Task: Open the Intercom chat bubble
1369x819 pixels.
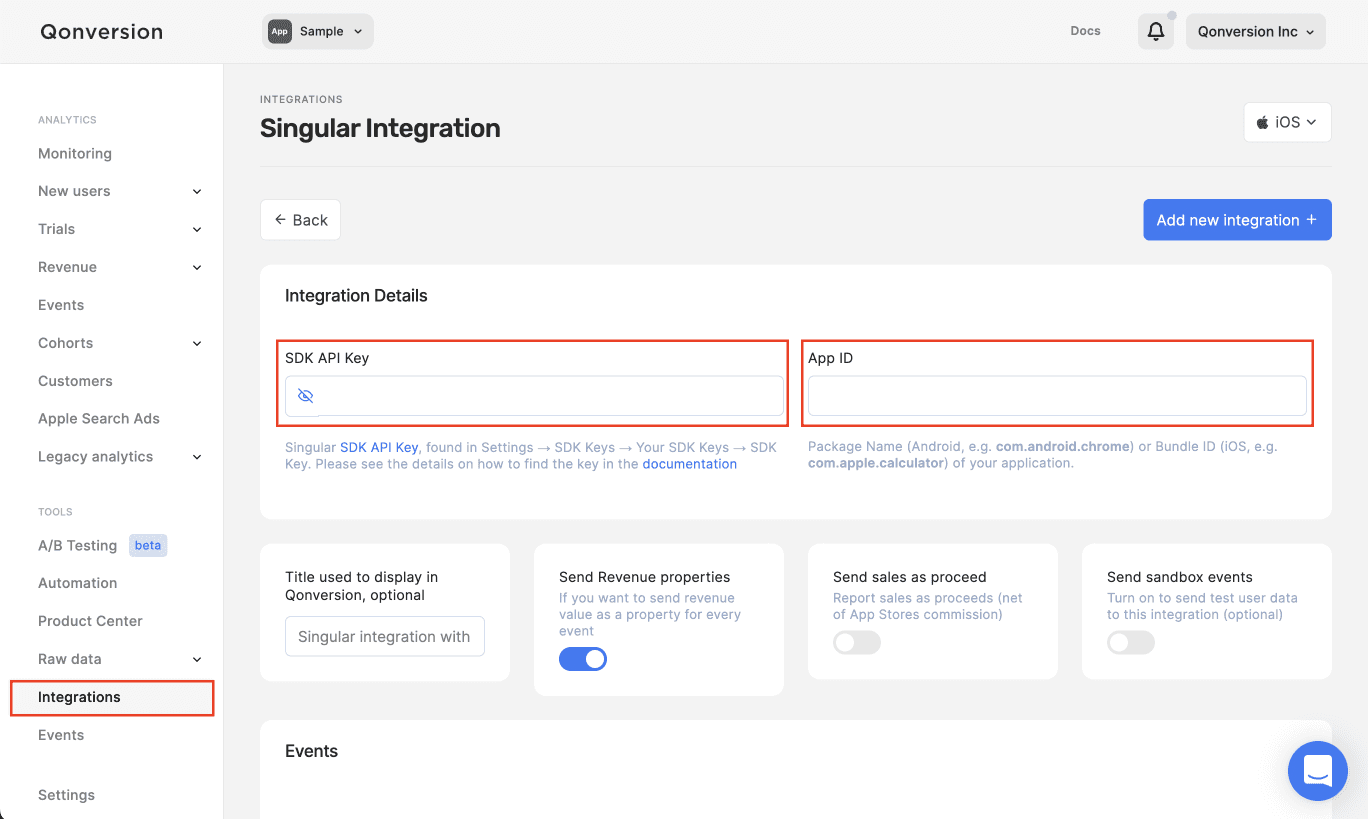Action: point(1317,771)
